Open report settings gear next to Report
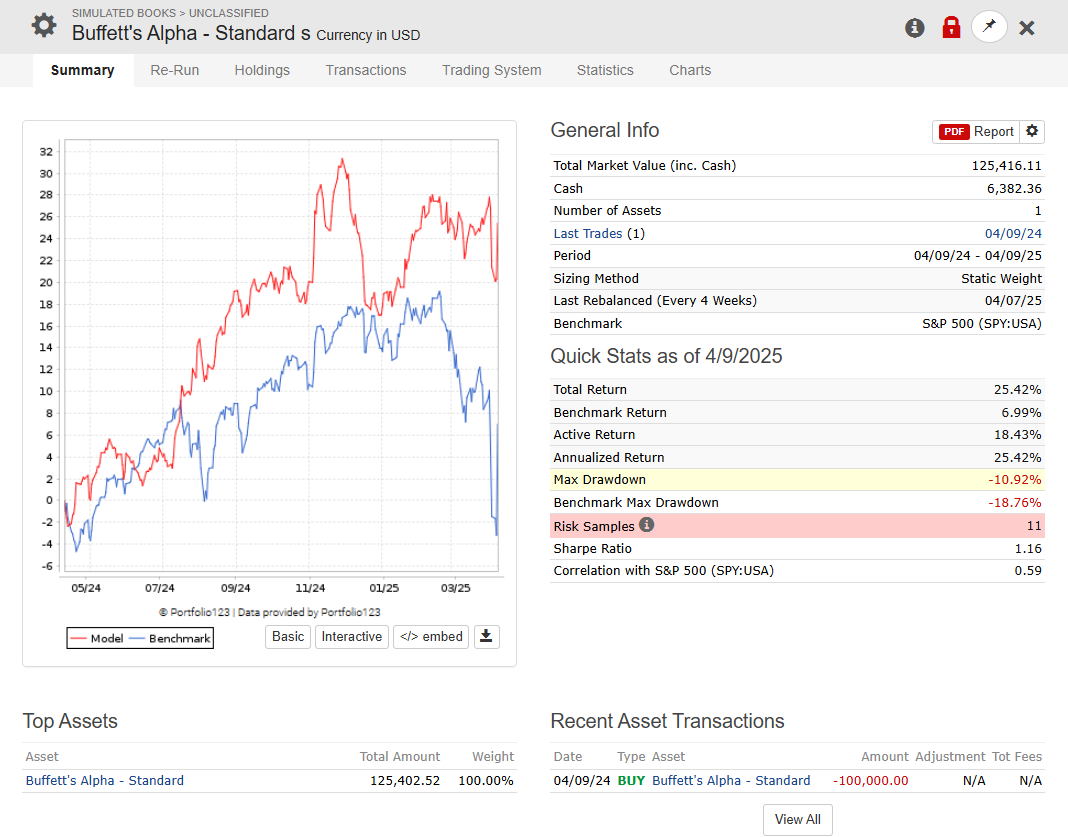The width and height of the screenshot is (1068, 837). point(1032,131)
